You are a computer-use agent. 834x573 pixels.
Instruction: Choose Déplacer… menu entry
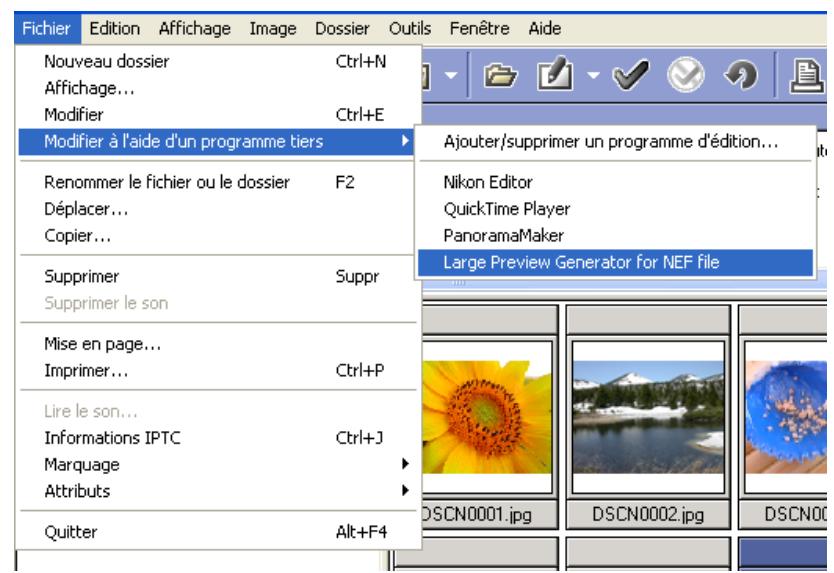tap(217, 209)
